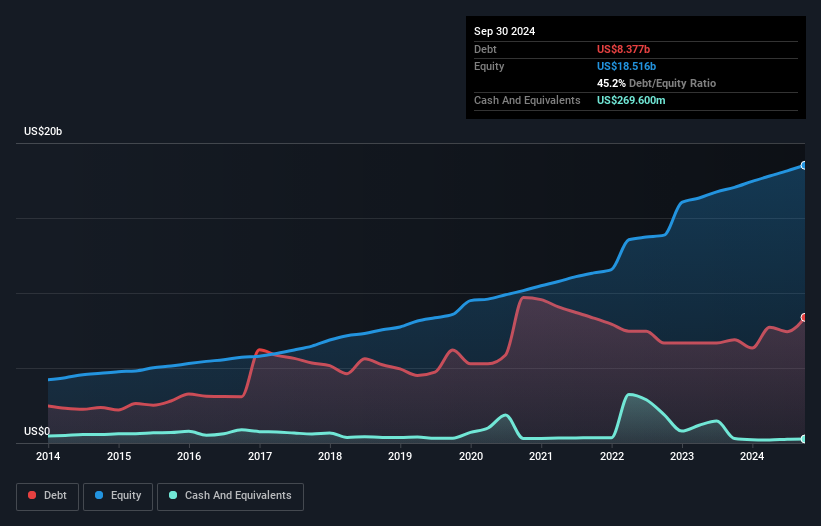Click the red Debt endpoint marker
821x526 pixels.
(x=804, y=317)
